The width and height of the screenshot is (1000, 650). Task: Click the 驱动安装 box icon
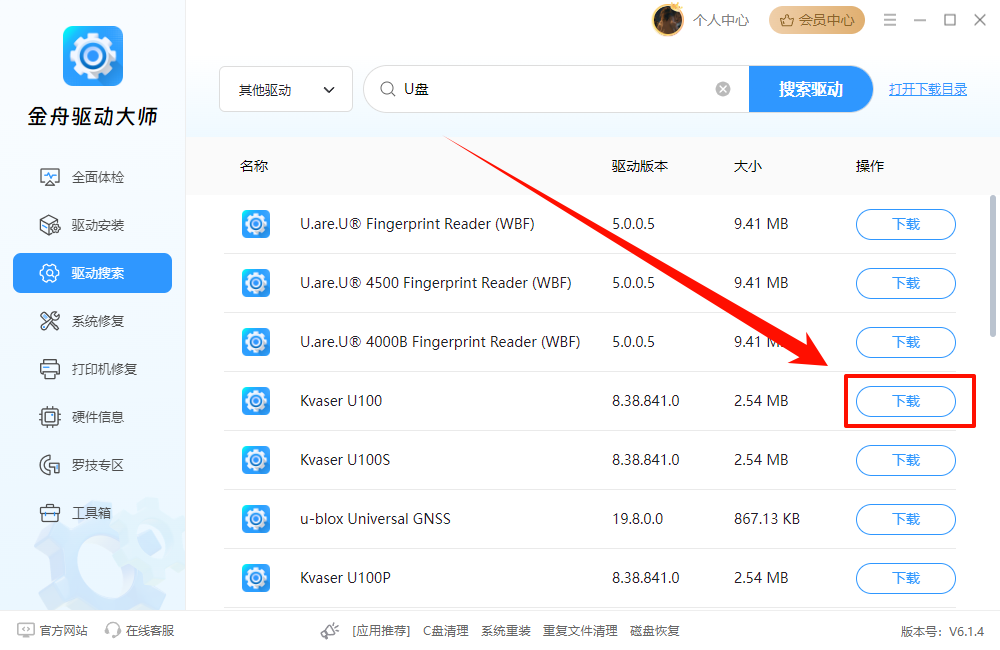(x=50, y=225)
